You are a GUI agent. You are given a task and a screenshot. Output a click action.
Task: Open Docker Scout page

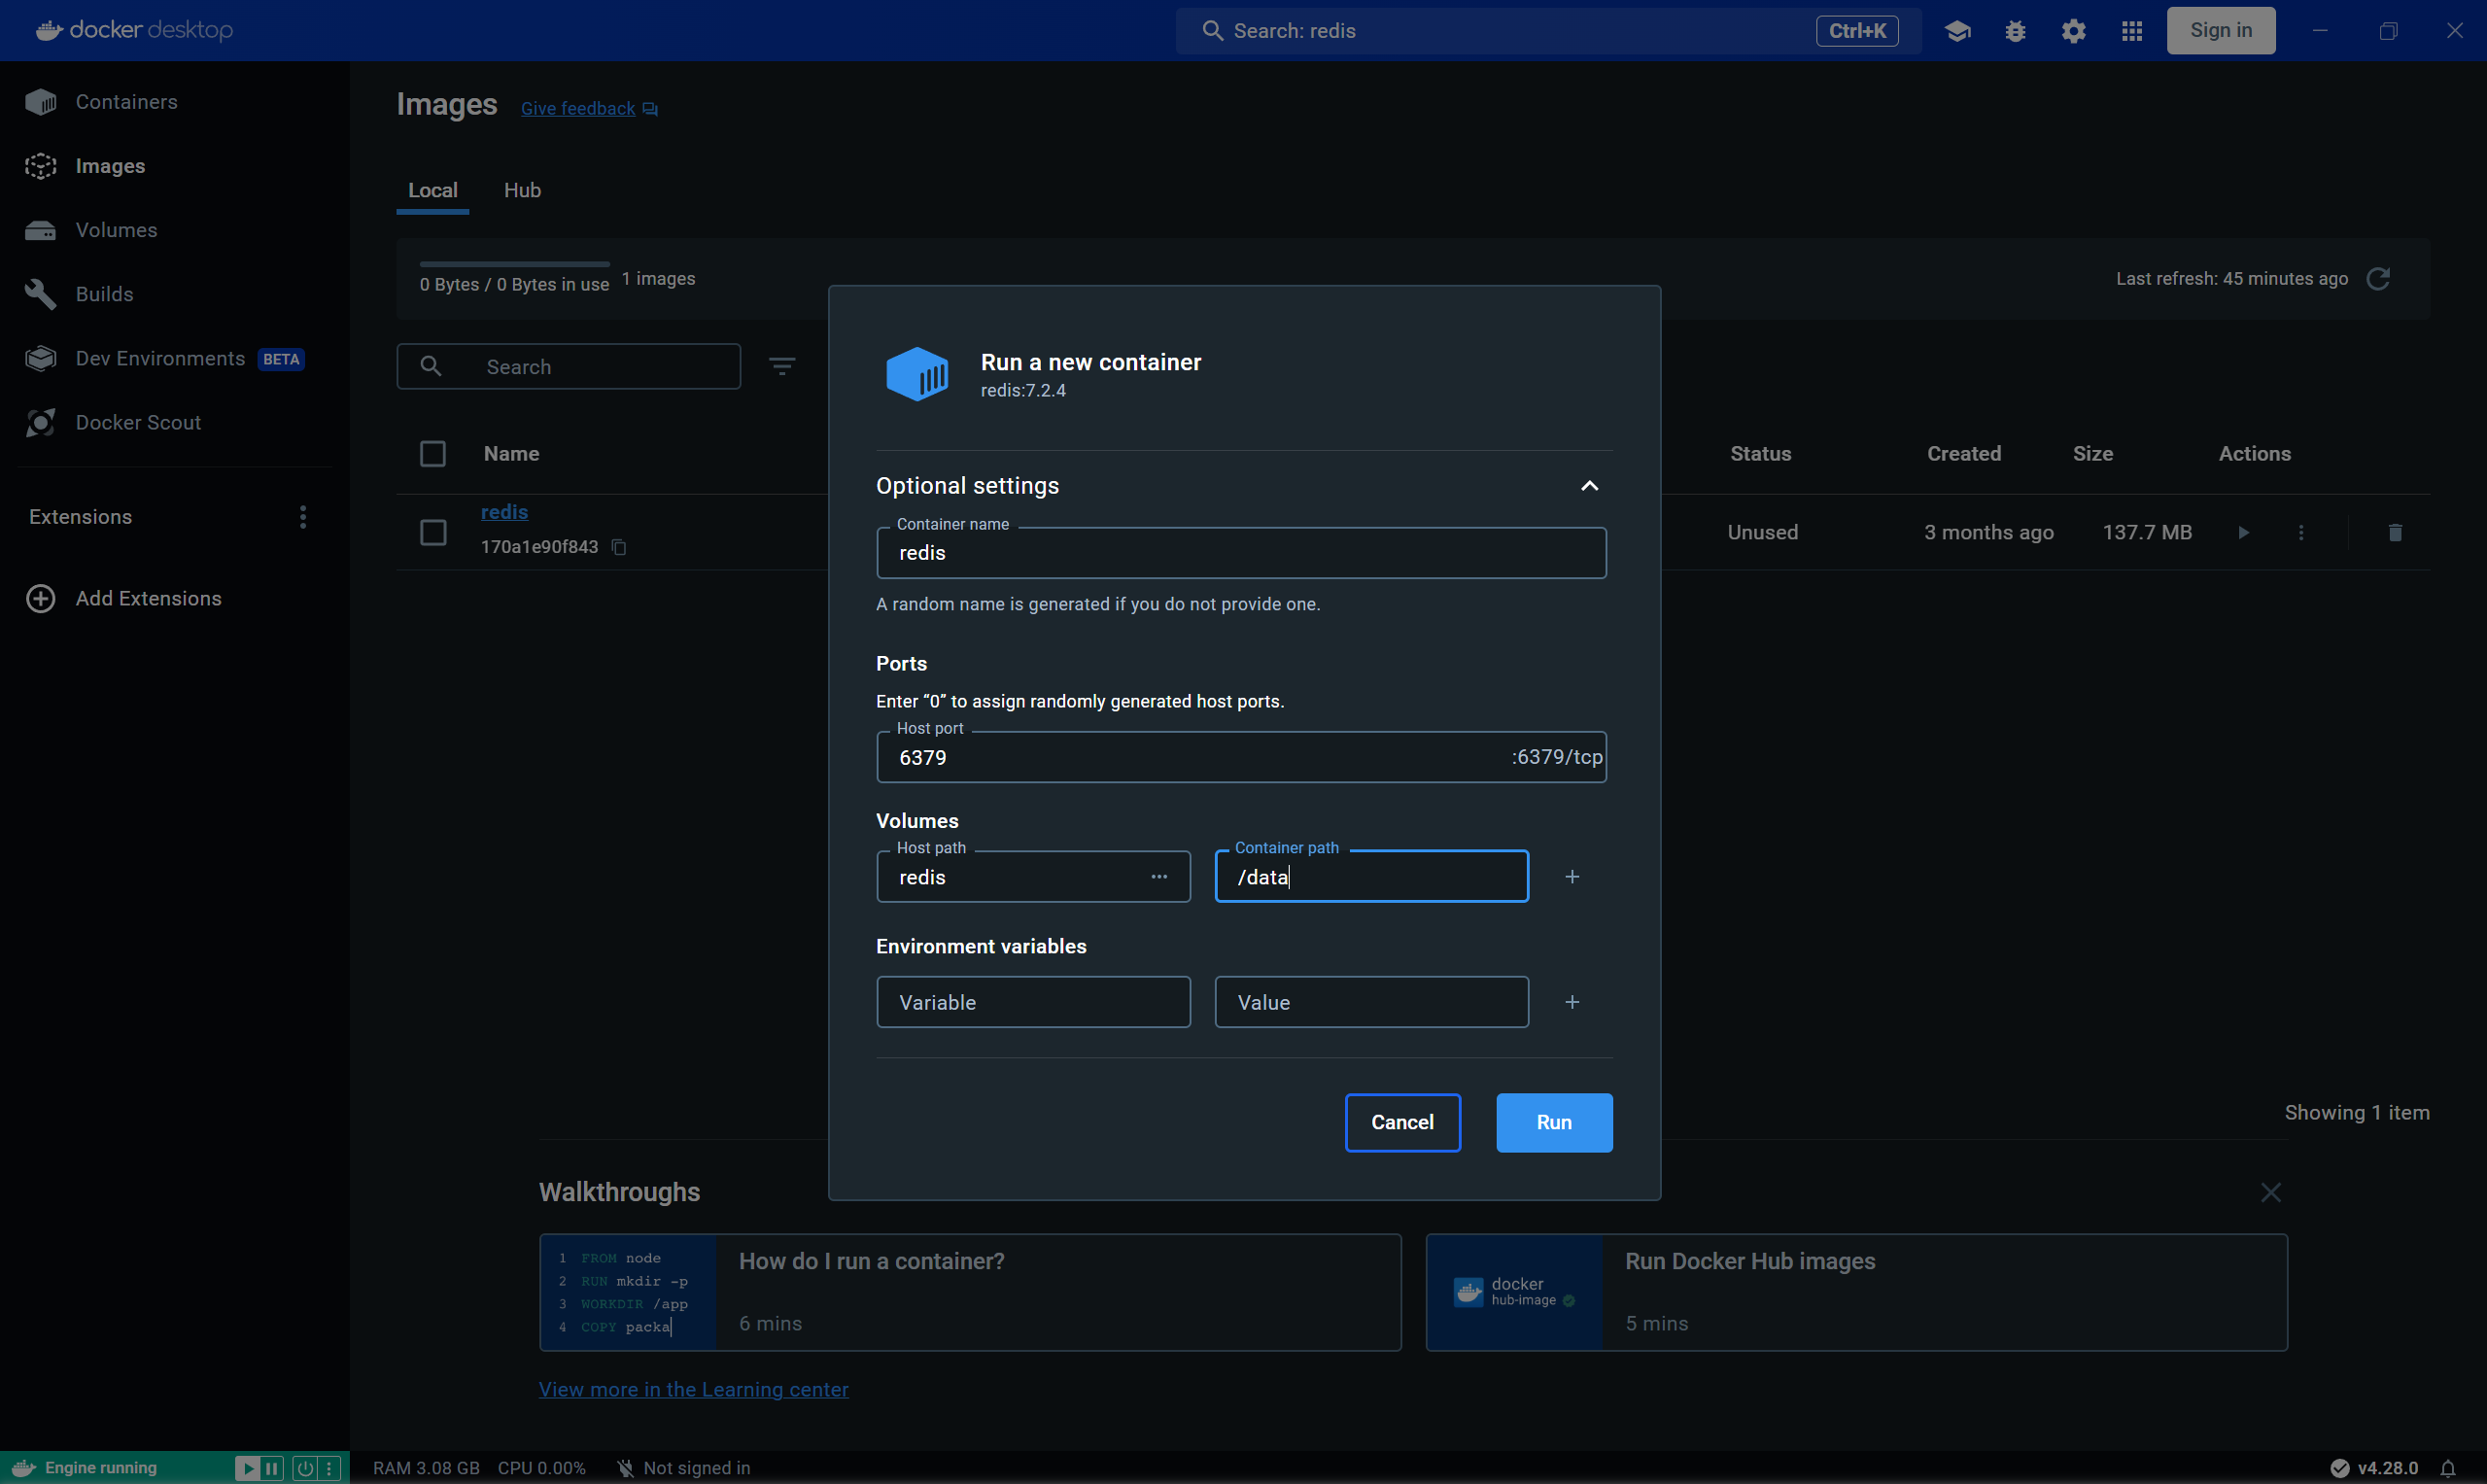click(138, 422)
